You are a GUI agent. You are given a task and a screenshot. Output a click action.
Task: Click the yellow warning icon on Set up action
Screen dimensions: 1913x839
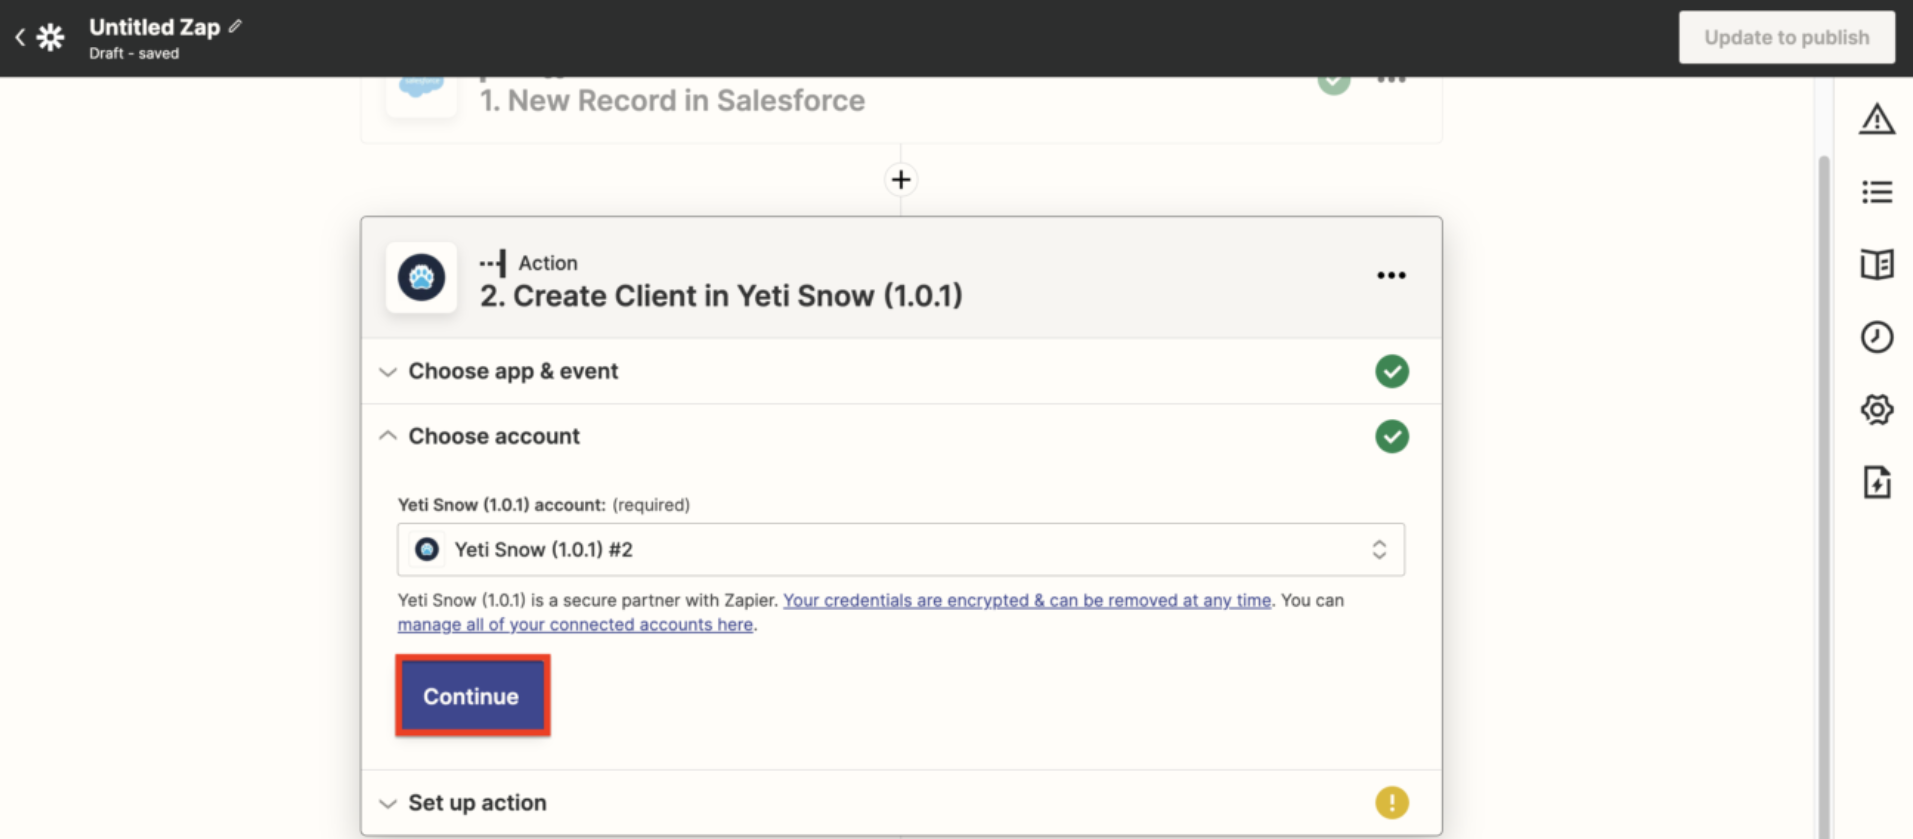1392,802
